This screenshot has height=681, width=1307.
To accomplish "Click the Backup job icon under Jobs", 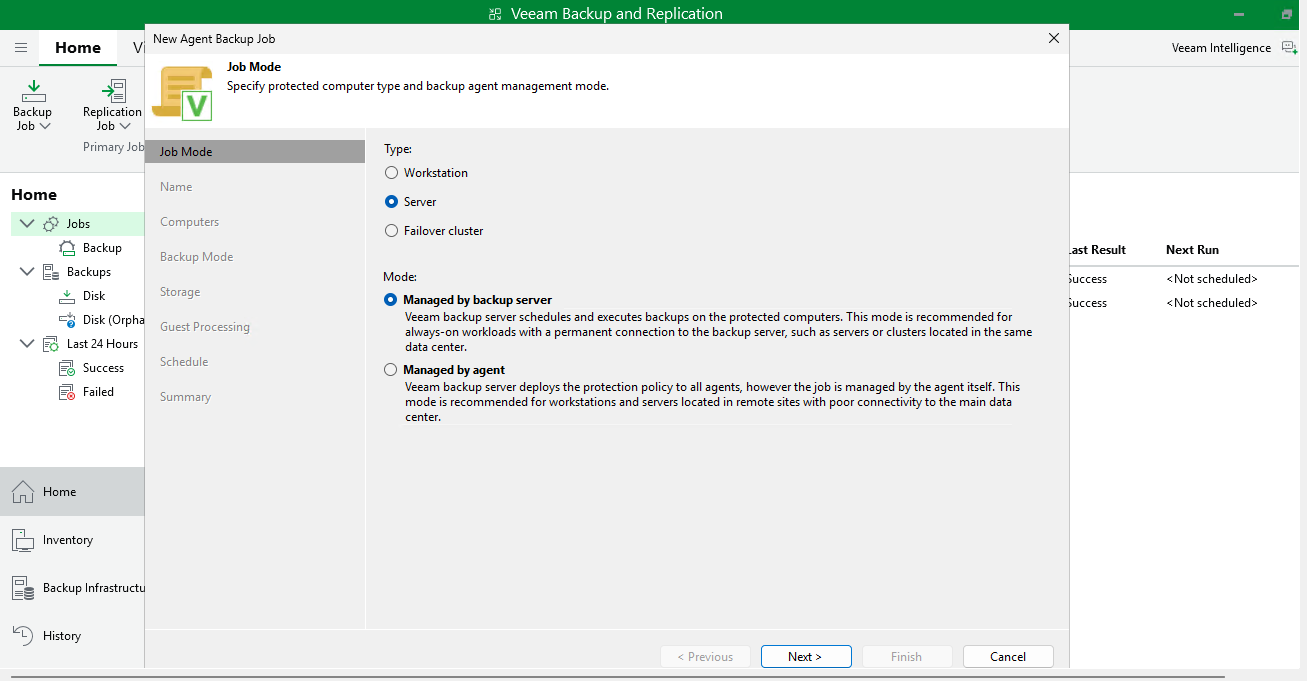I will [x=67, y=248].
